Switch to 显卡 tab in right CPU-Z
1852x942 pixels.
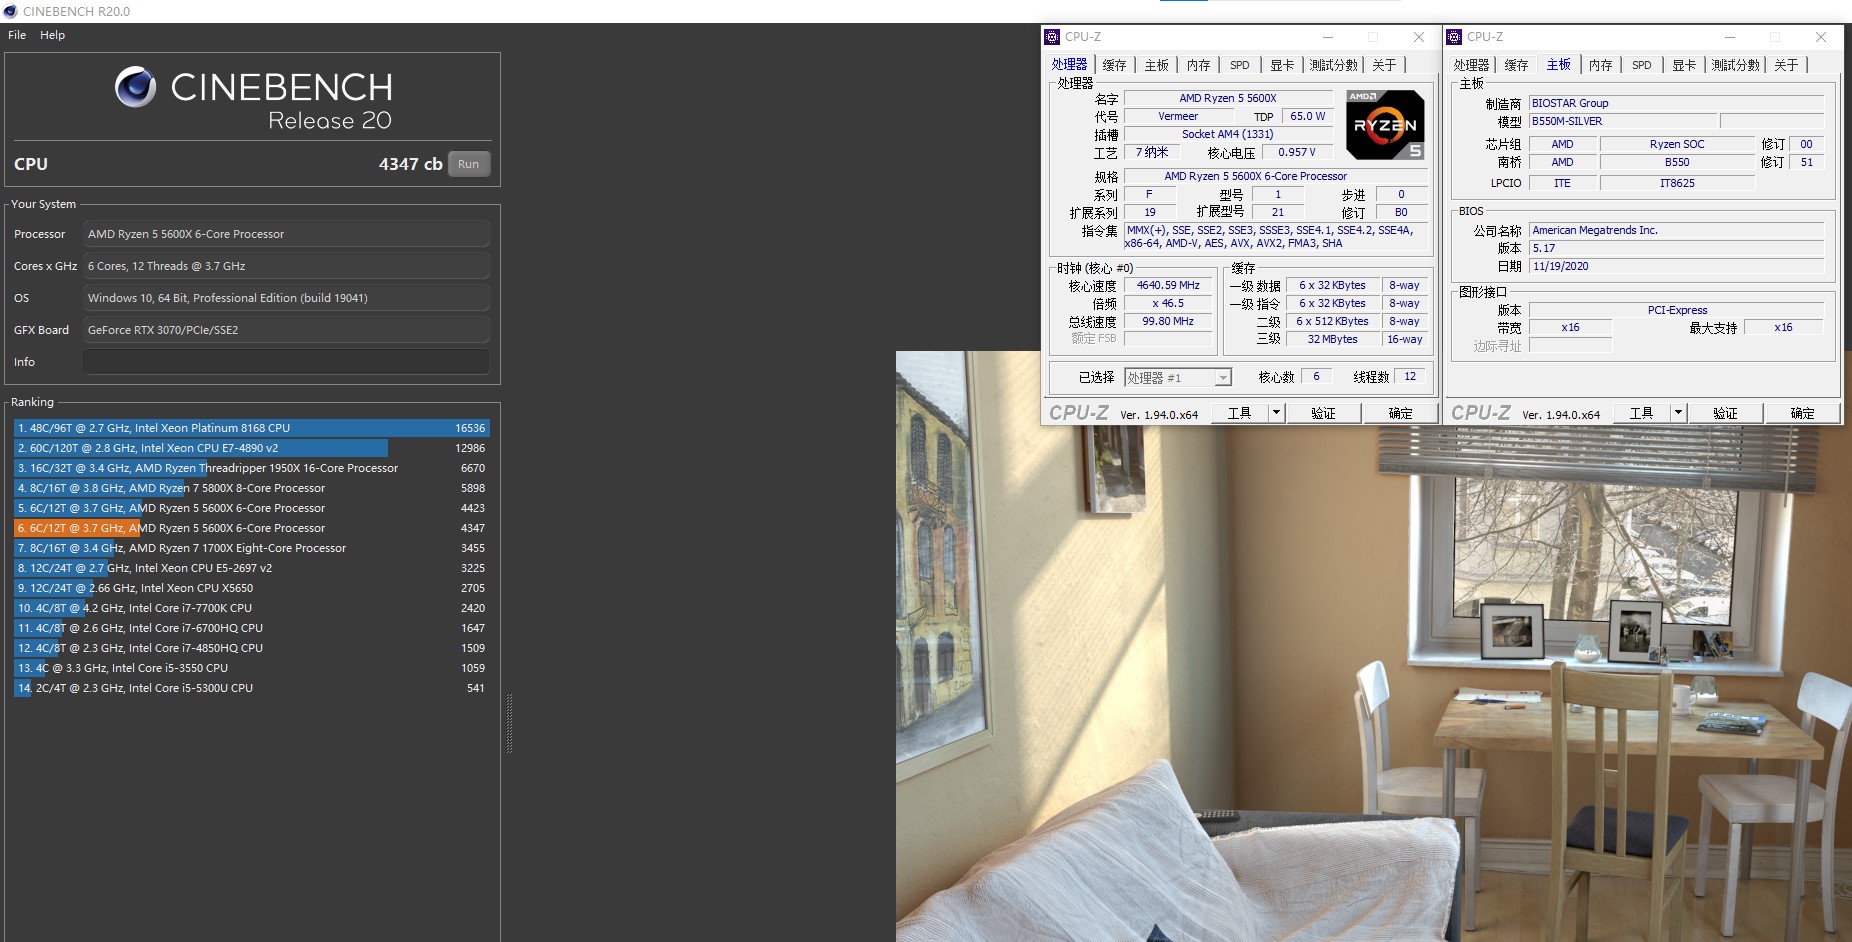point(1684,65)
